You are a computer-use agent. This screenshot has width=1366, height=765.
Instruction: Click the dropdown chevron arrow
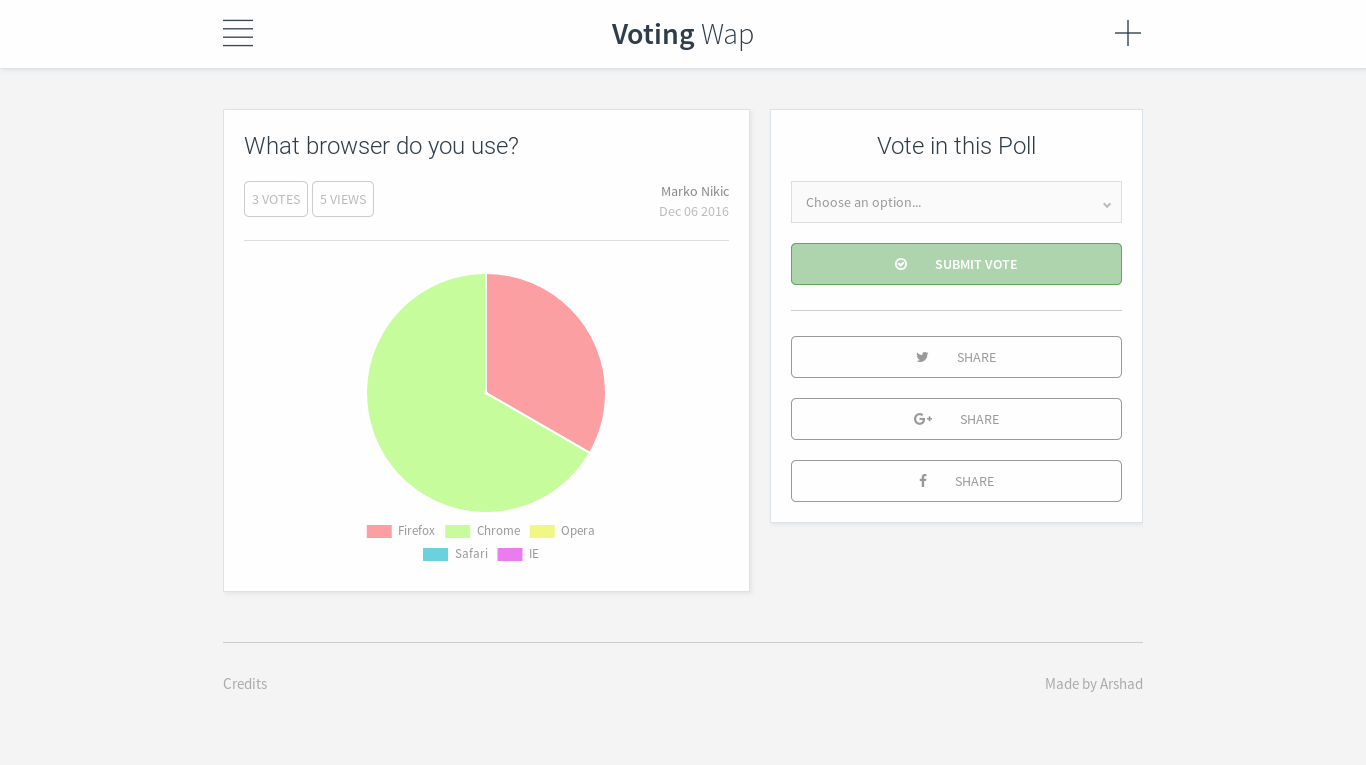[1107, 203]
